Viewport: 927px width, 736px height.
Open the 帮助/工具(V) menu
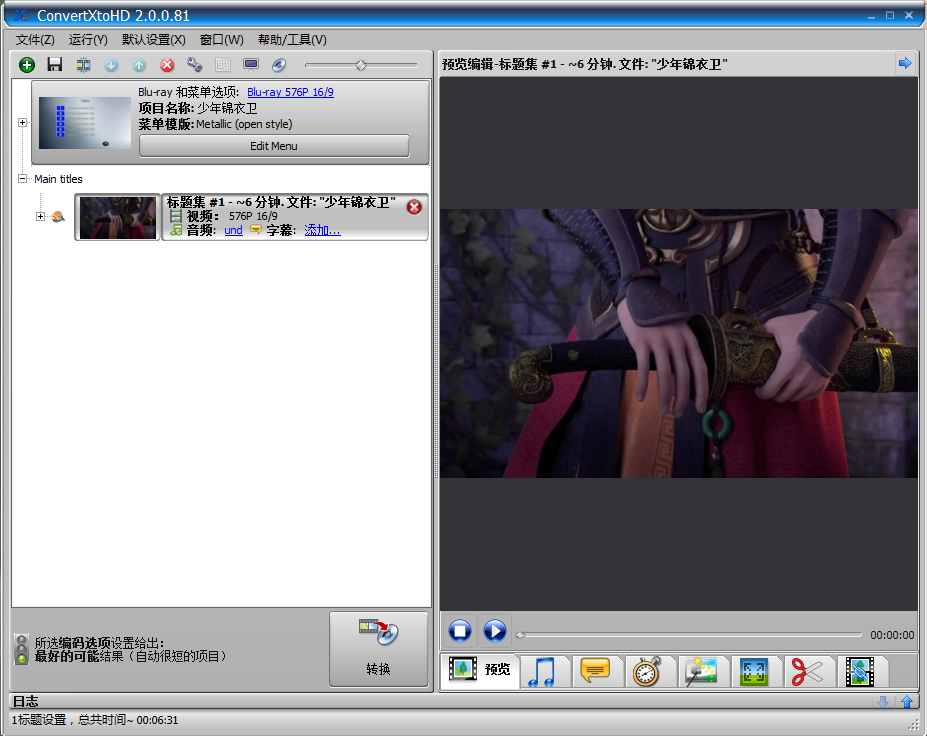click(292, 40)
